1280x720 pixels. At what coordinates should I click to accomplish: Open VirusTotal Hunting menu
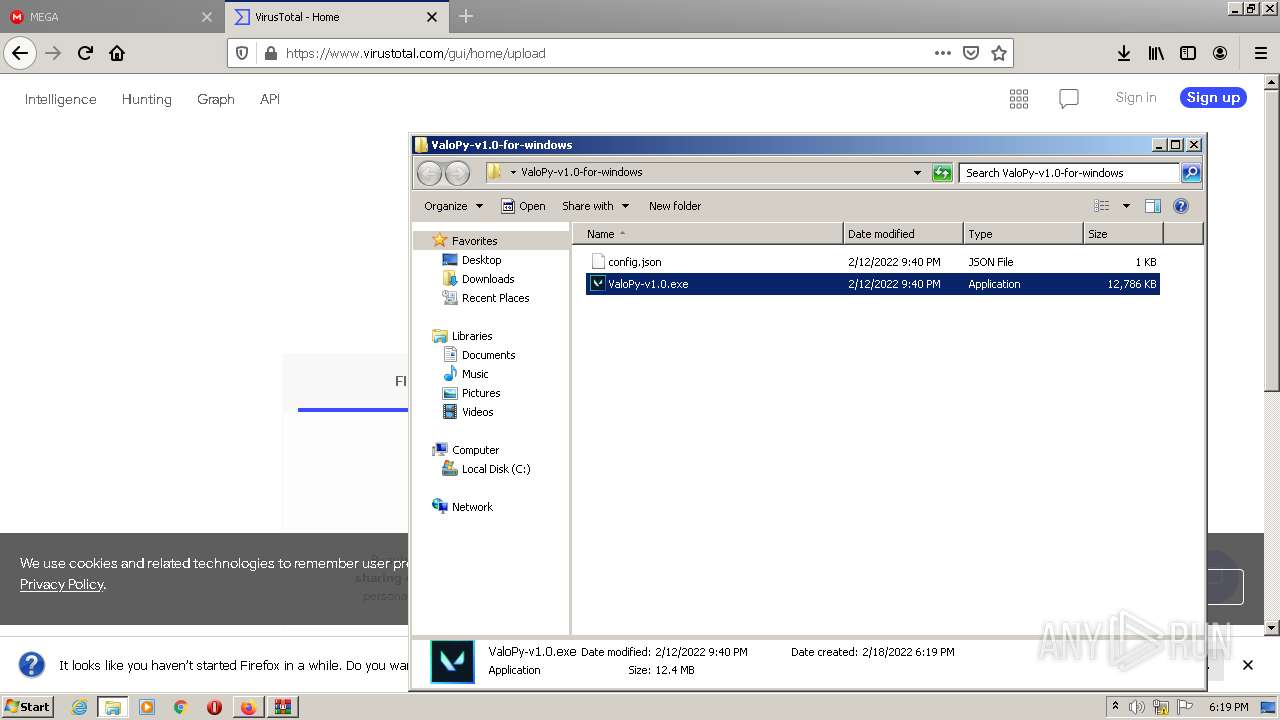pos(147,99)
